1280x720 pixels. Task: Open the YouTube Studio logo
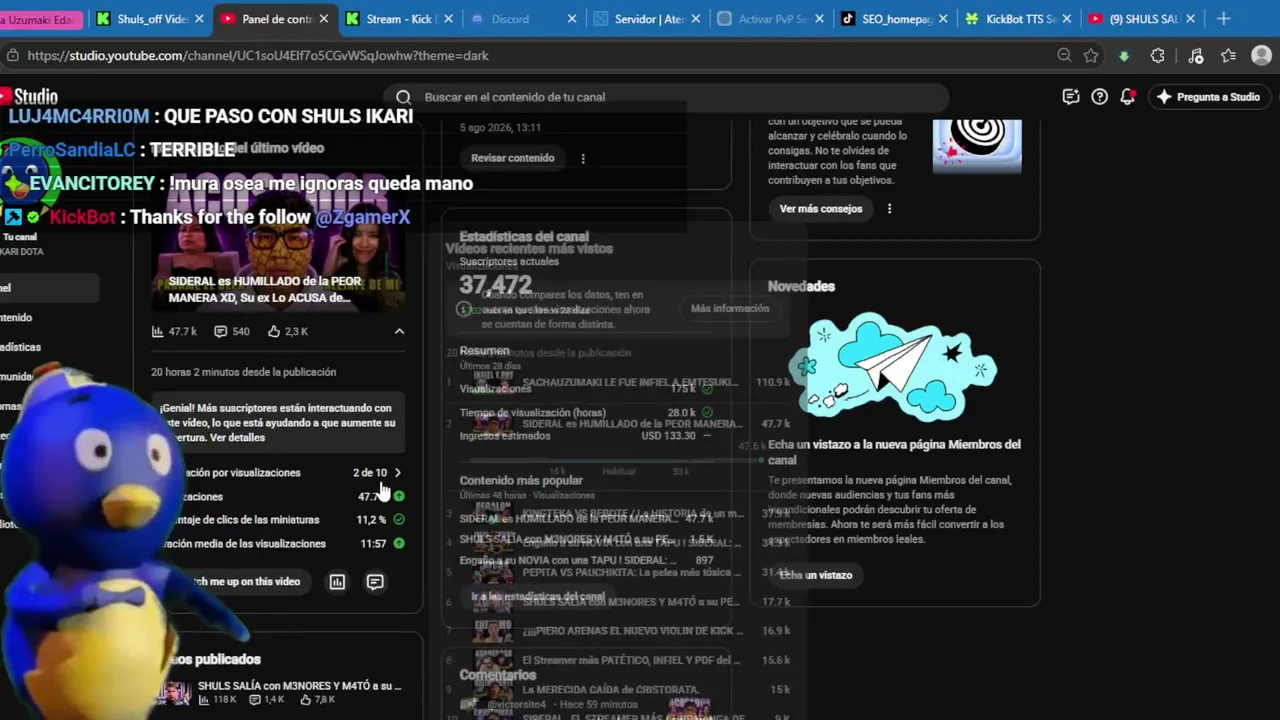coord(30,97)
